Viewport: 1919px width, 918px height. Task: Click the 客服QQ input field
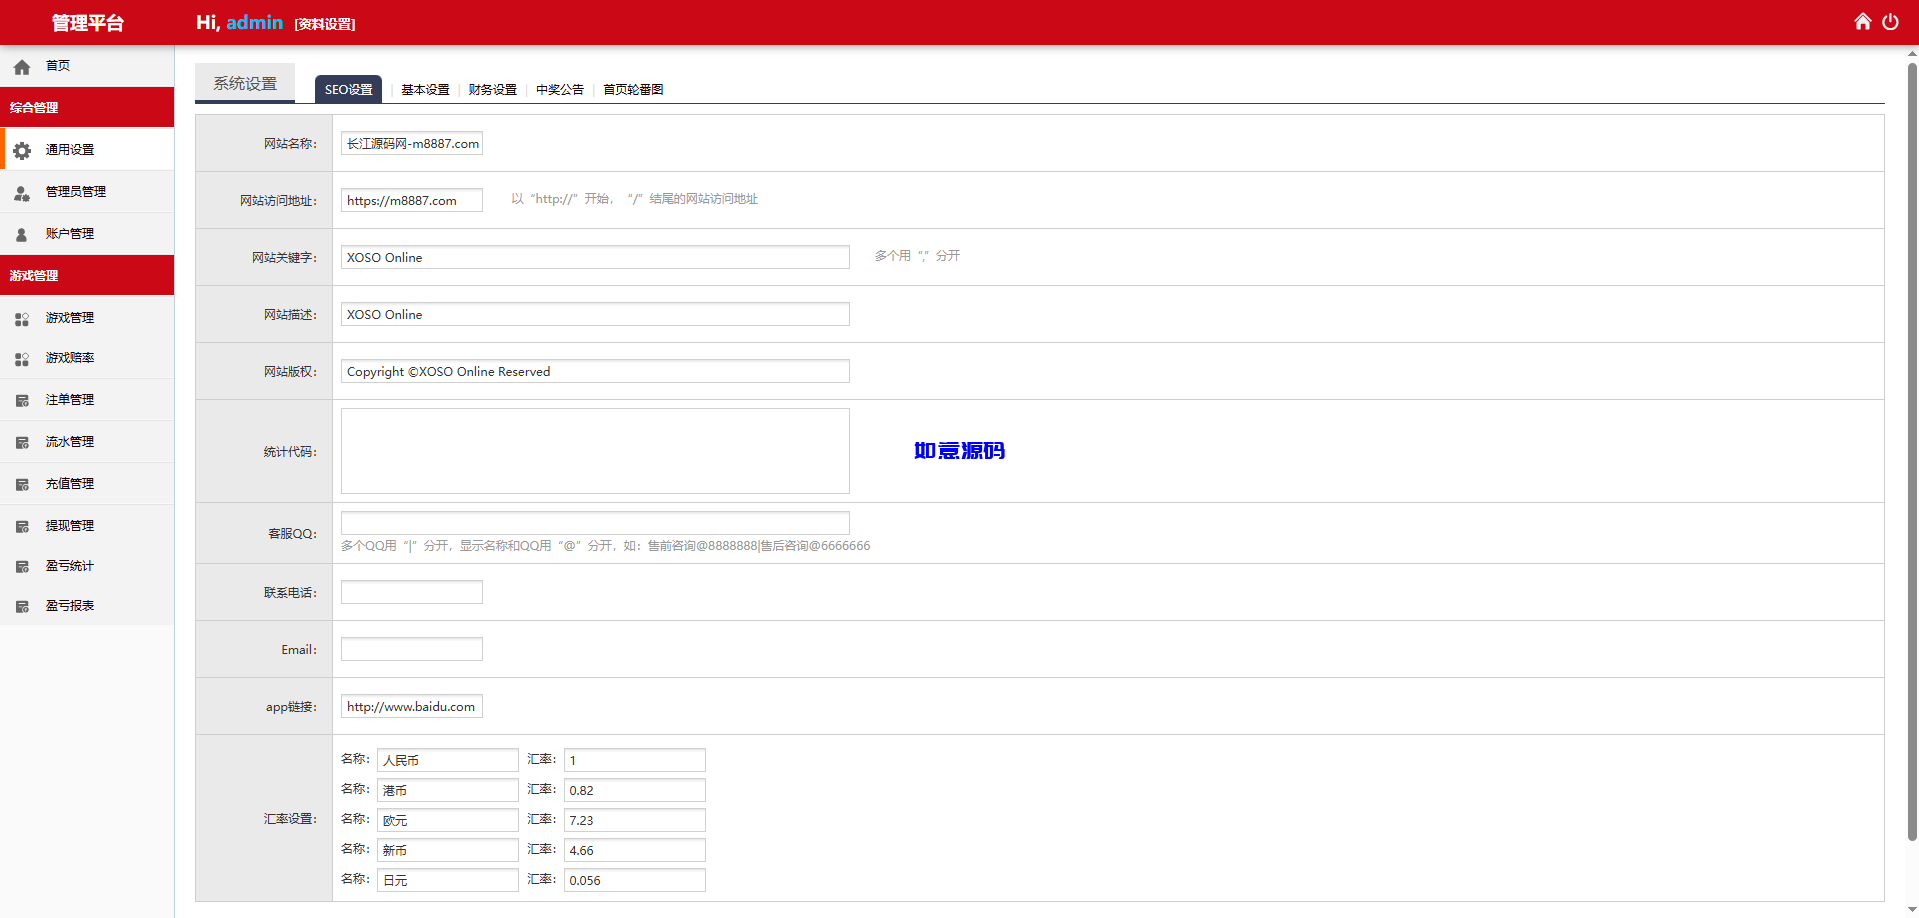[x=595, y=523]
